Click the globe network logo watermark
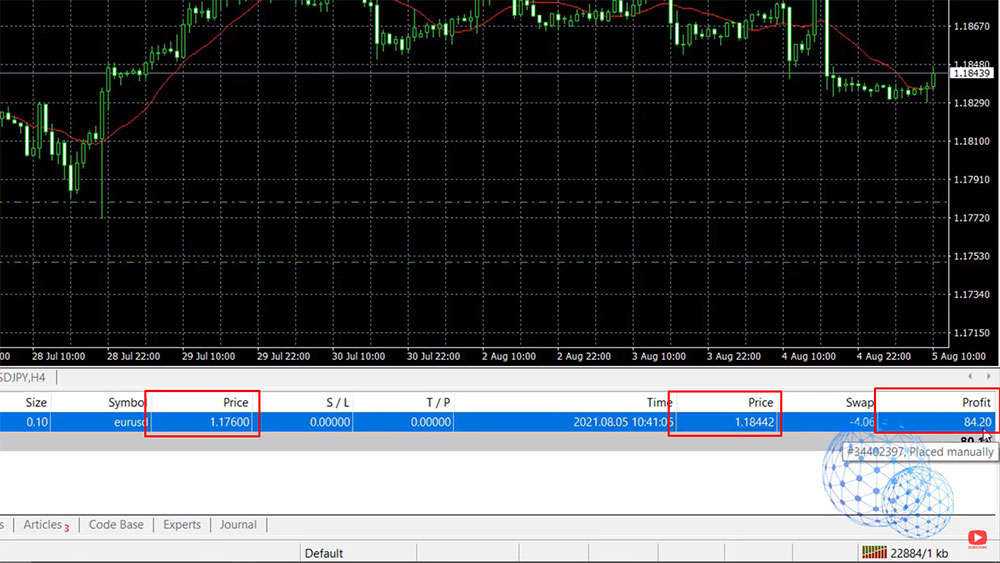The image size is (1000, 563). (886, 481)
